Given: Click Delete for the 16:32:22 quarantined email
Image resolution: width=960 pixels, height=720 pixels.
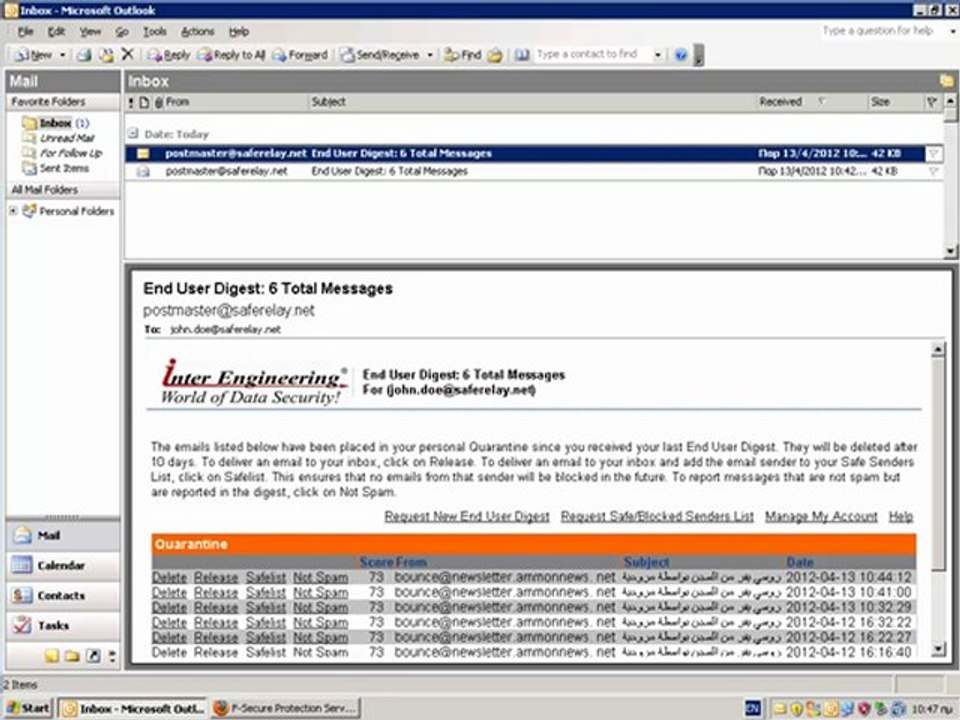Looking at the screenshot, I should (x=169, y=623).
